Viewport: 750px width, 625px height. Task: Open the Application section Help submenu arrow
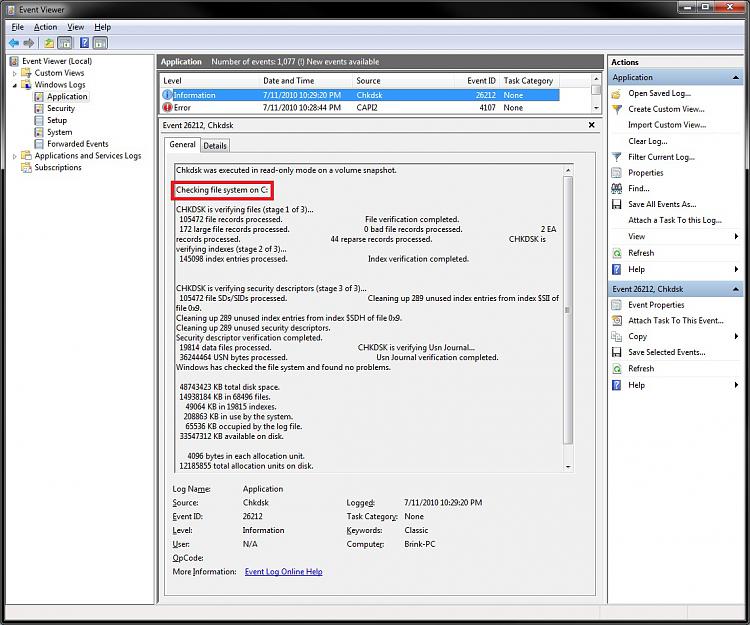click(736, 269)
